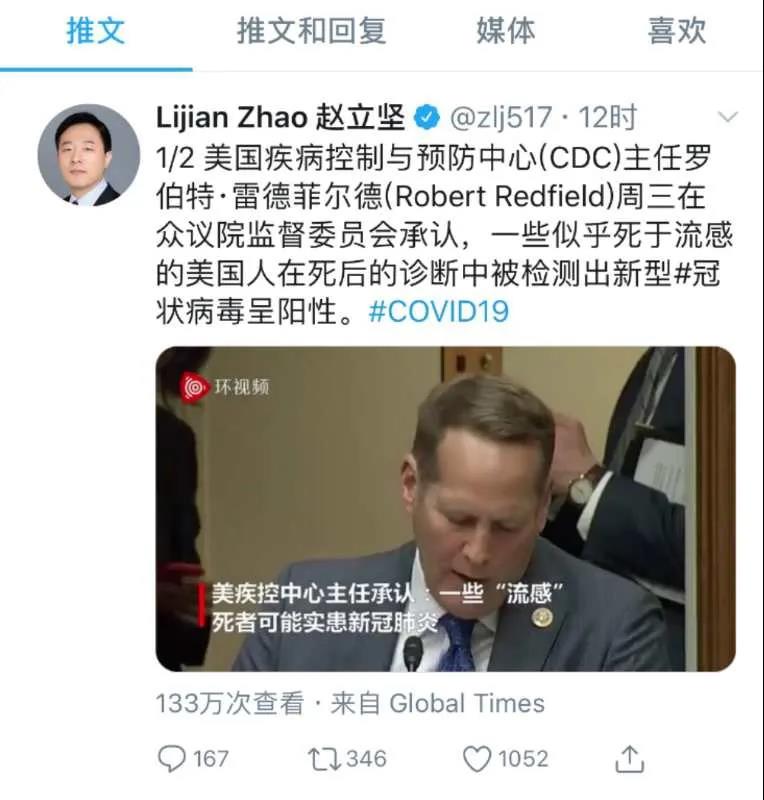The height and width of the screenshot is (800, 764).
Task: Click the Global Times source label
Action: [467, 704]
